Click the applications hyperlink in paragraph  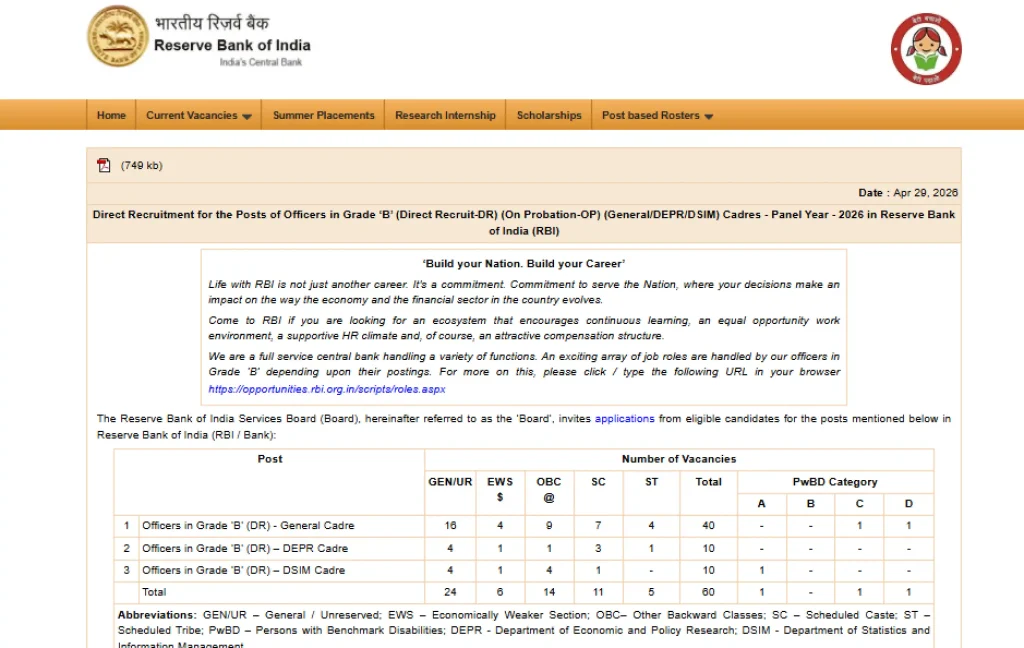624,418
